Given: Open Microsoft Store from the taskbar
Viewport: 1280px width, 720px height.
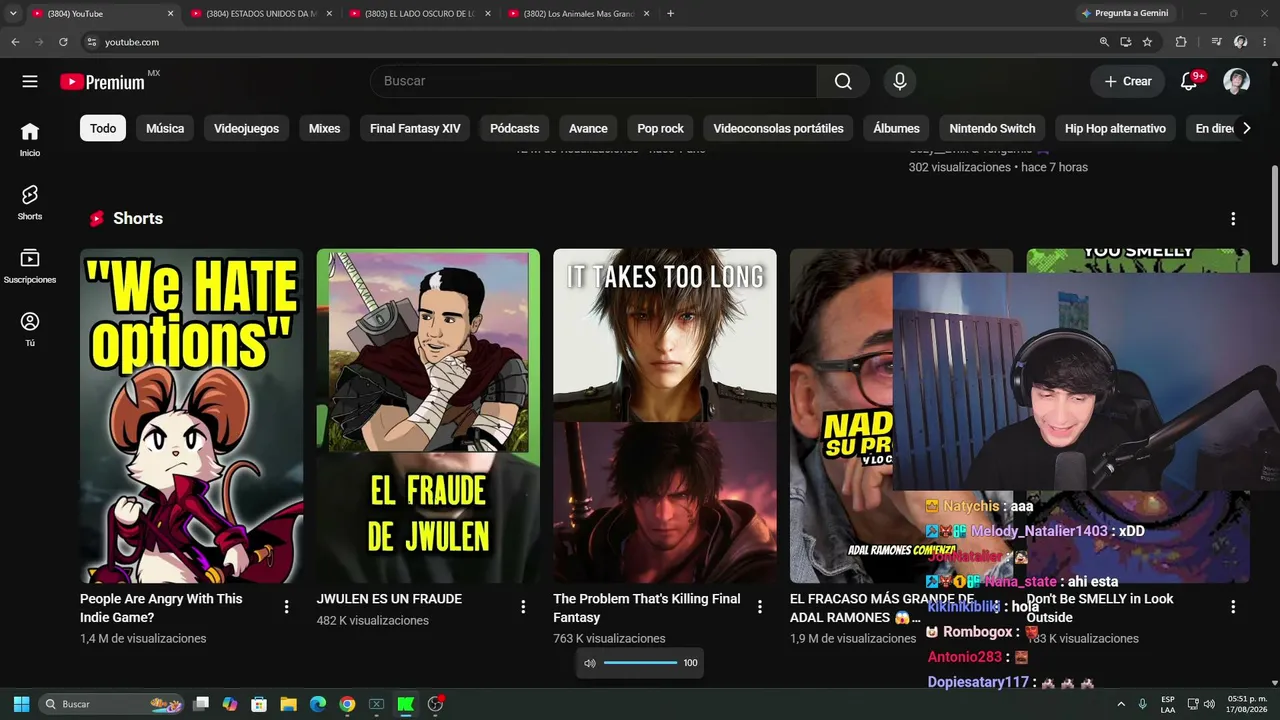Looking at the screenshot, I should point(259,704).
